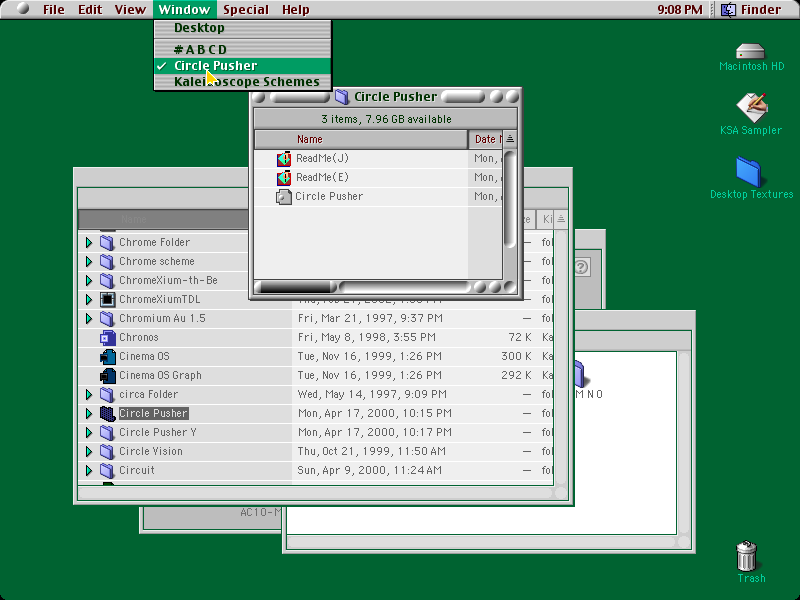Image resolution: width=800 pixels, height=600 pixels.
Task: Click the "3 items, 7.96 GB available" status text
Action: point(386,119)
